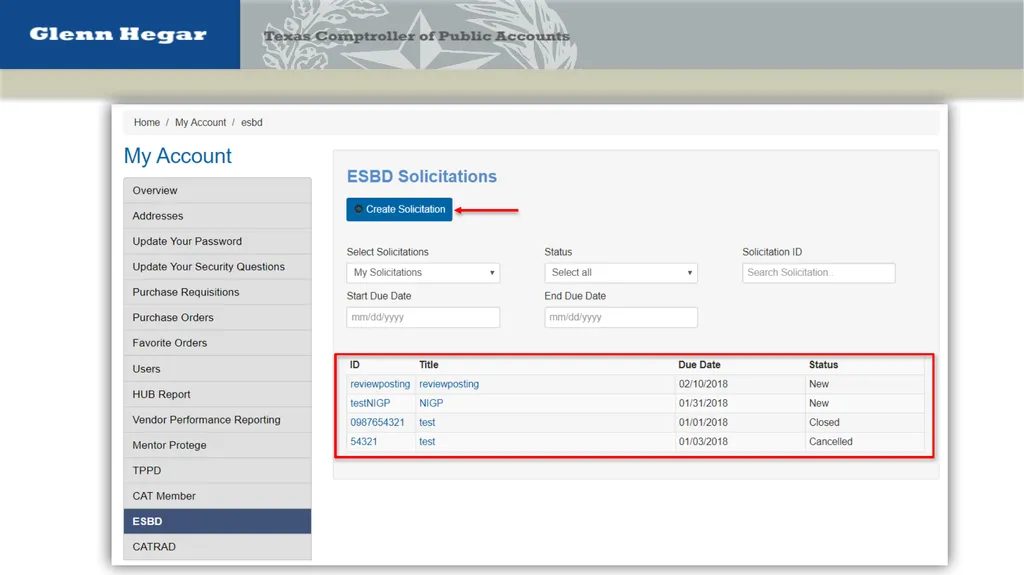Open solicitation ID testNIGP

pos(370,403)
